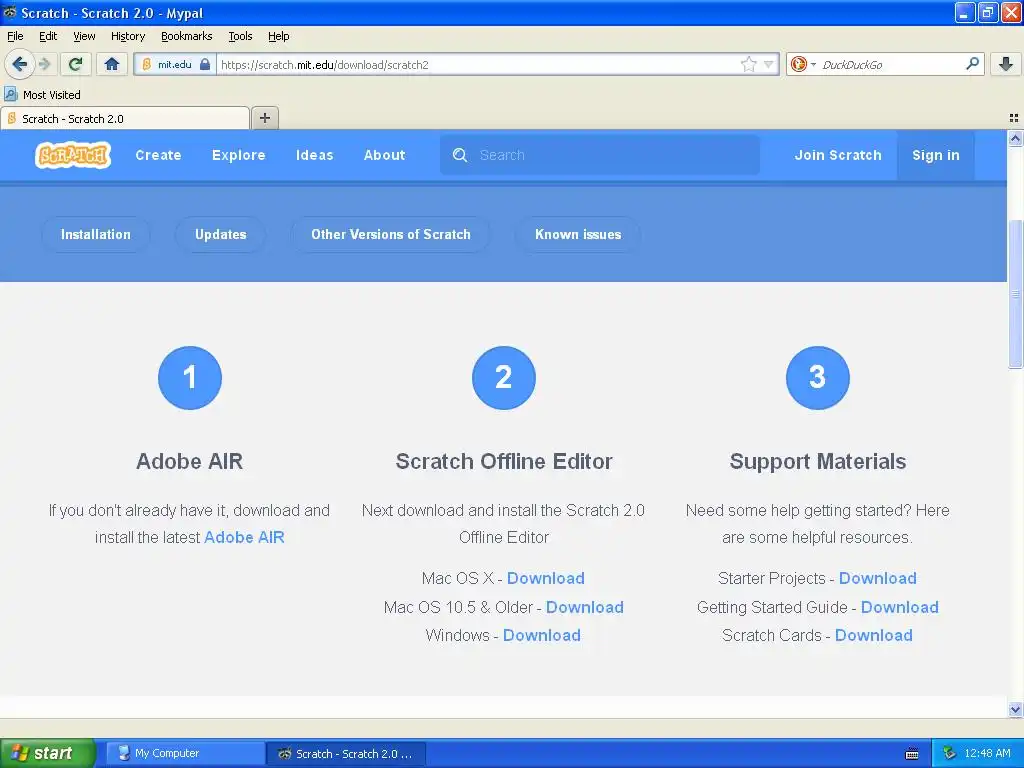Screen dimensions: 1024x768
Task: Open the About page link
Action: [384, 155]
